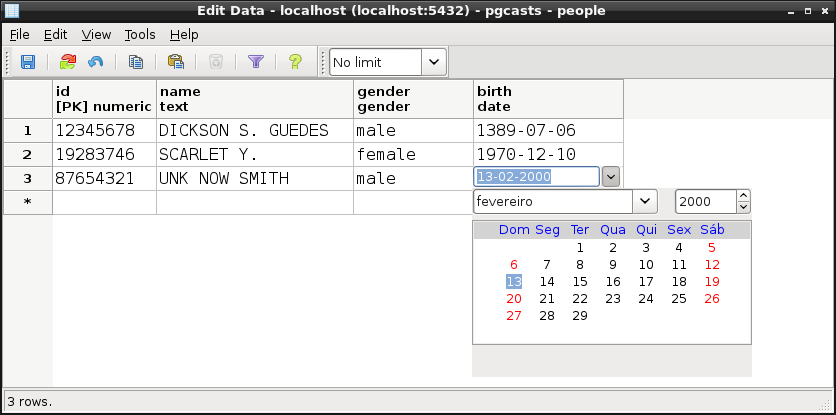Click the Paste clipboard icon
The image size is (836, 415).
pyautogui.click(x=176, y=62)
